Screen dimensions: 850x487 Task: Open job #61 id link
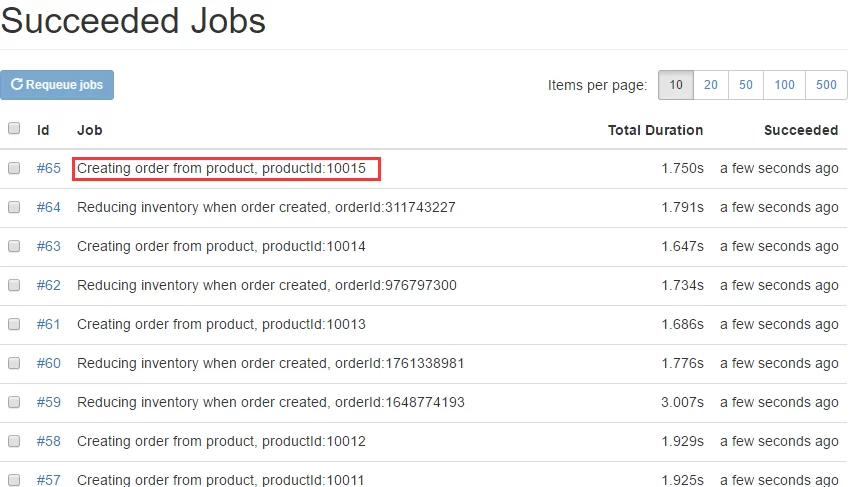pos(49,324)
